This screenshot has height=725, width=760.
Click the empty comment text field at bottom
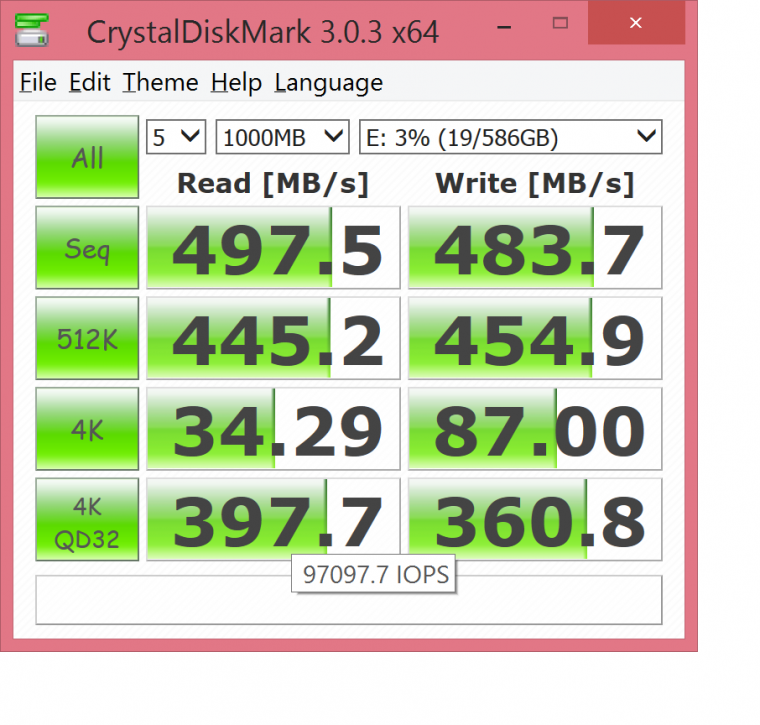click(x=349, y=600)
